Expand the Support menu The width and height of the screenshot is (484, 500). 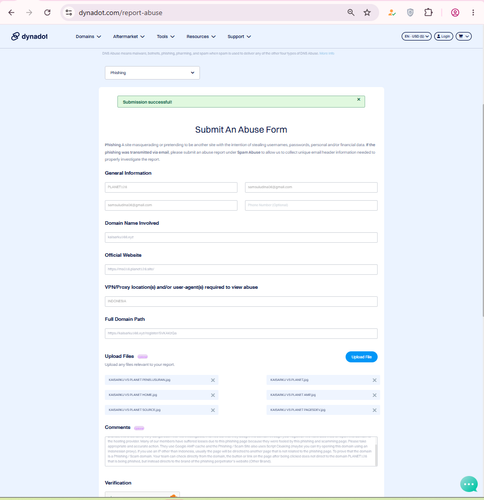[x=239, y=36]
